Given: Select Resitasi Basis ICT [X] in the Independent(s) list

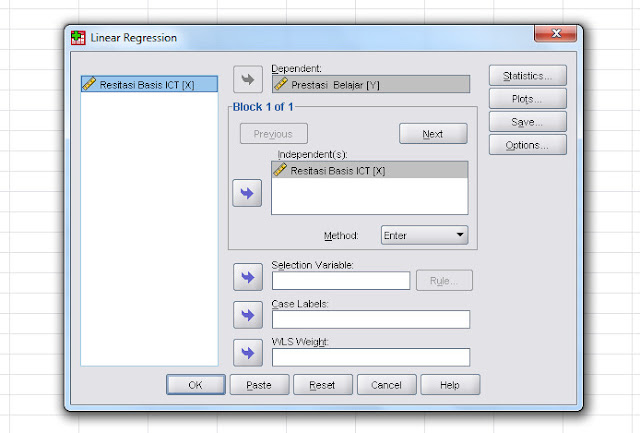Looking at the screenshot, I should pyautogui.click(x=369, y=170).
